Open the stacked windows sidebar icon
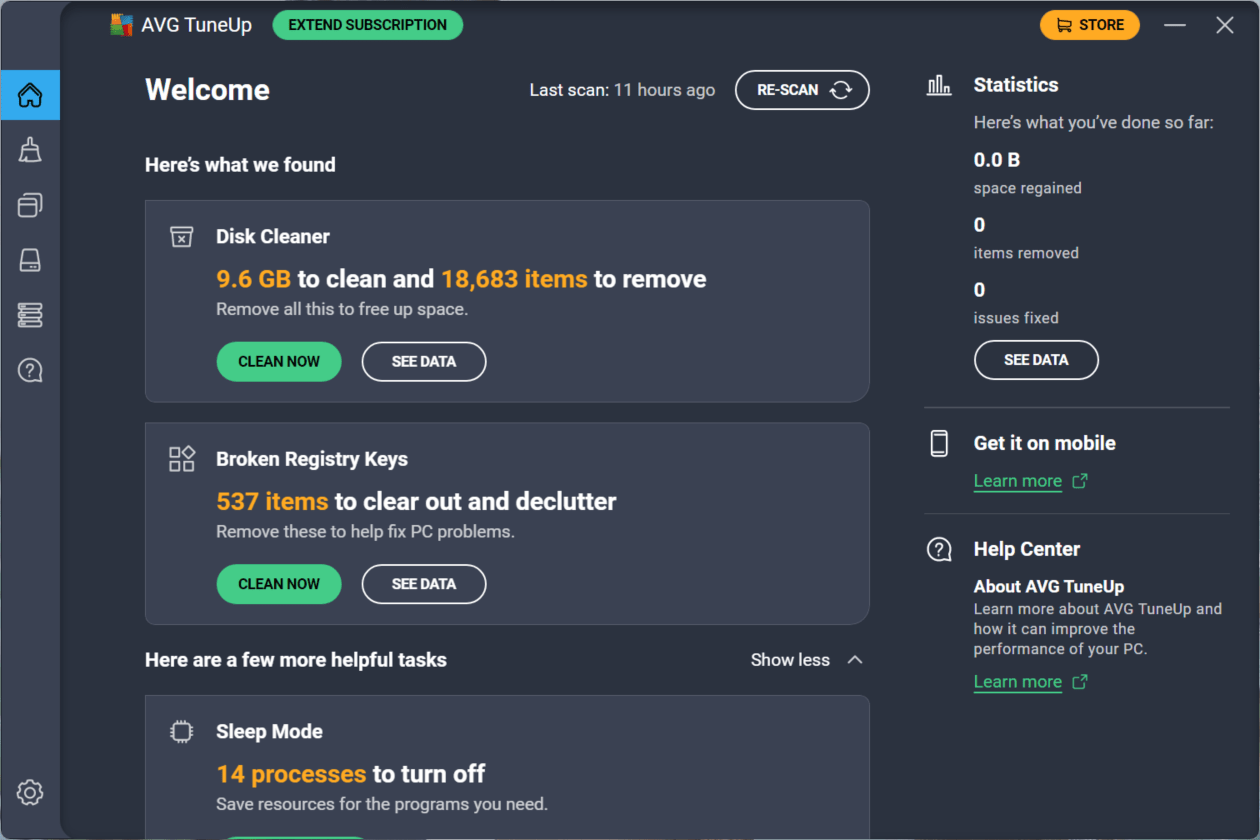Viewport: 1260px width, 840px height. click(30, 205)
